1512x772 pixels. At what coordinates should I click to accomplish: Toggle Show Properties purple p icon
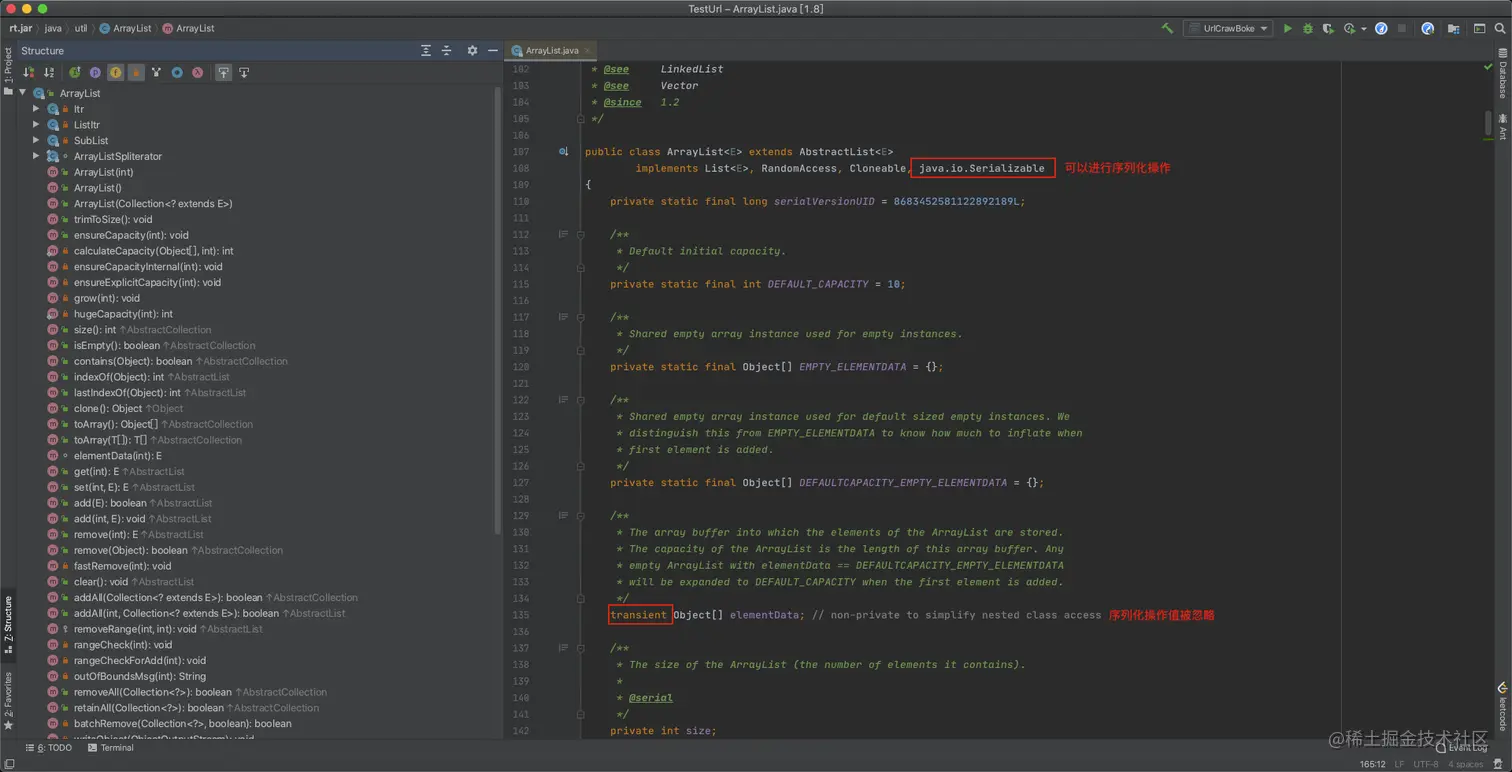pos(95,73)
